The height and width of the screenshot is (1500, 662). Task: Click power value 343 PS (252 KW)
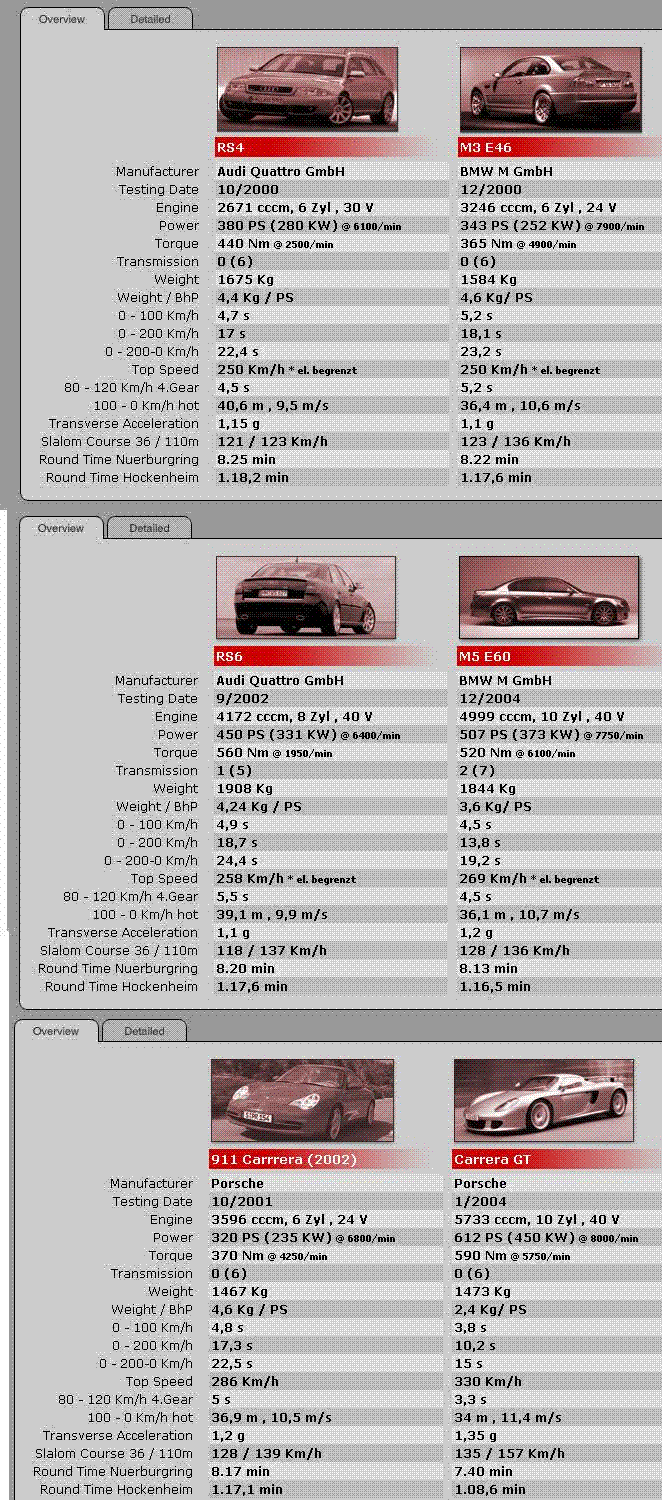point(552,226)
